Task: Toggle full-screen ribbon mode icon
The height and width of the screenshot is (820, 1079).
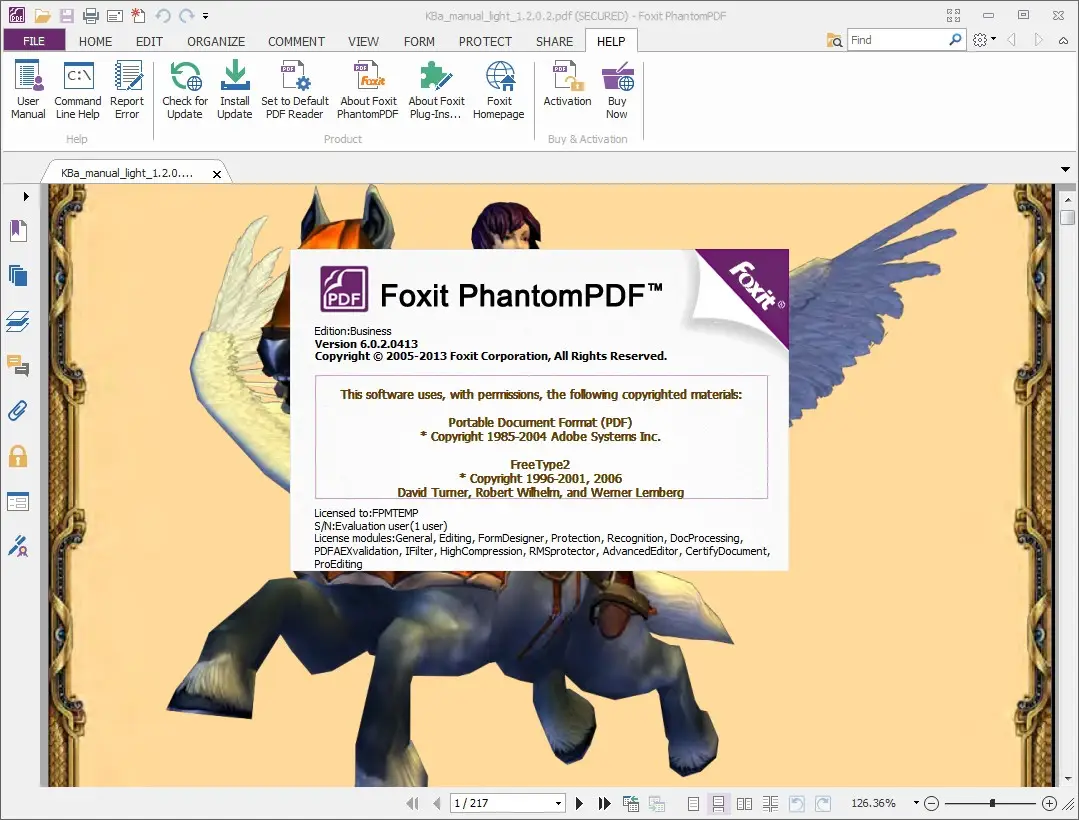Action: pyautogui.click(x=953, y=15)
